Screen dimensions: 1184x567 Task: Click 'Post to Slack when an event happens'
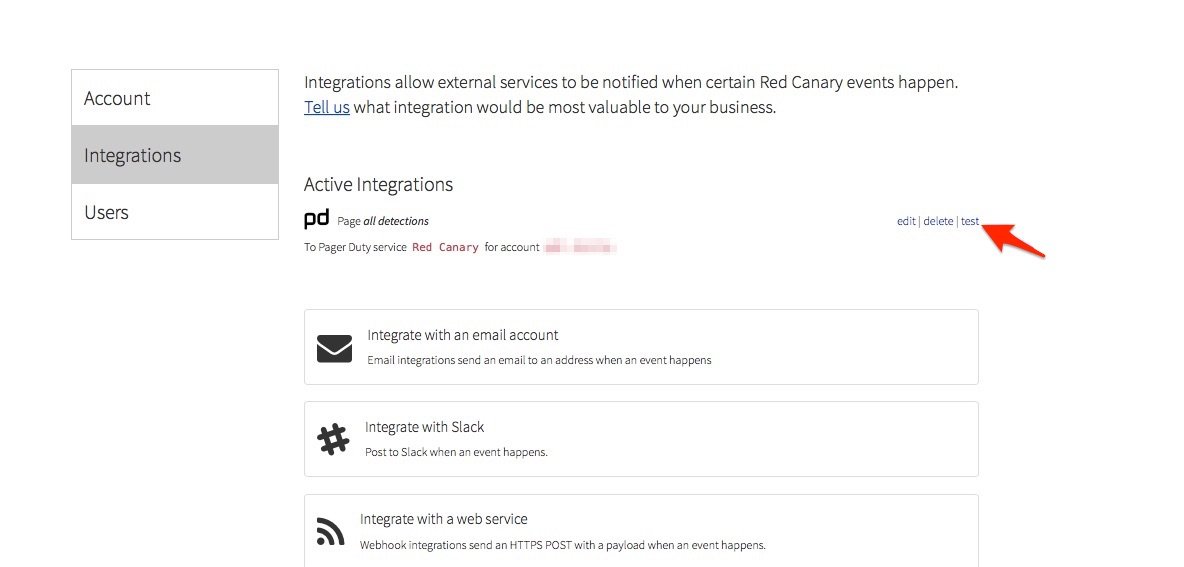(x=456, y=452)
